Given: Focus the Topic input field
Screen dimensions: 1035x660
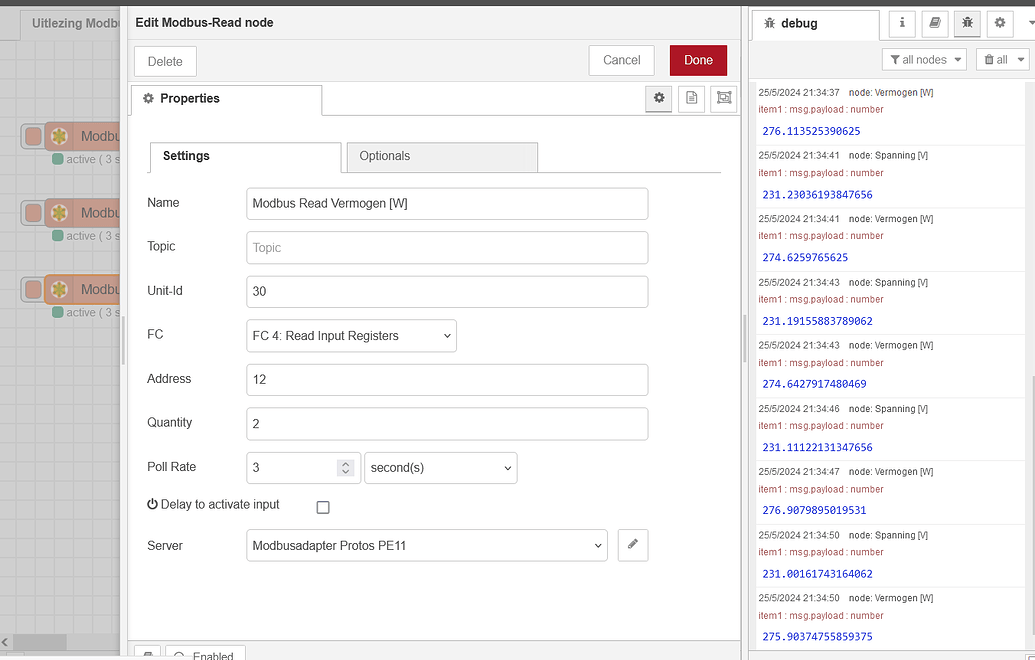Looking at the screenshot, I should (447, 248).
